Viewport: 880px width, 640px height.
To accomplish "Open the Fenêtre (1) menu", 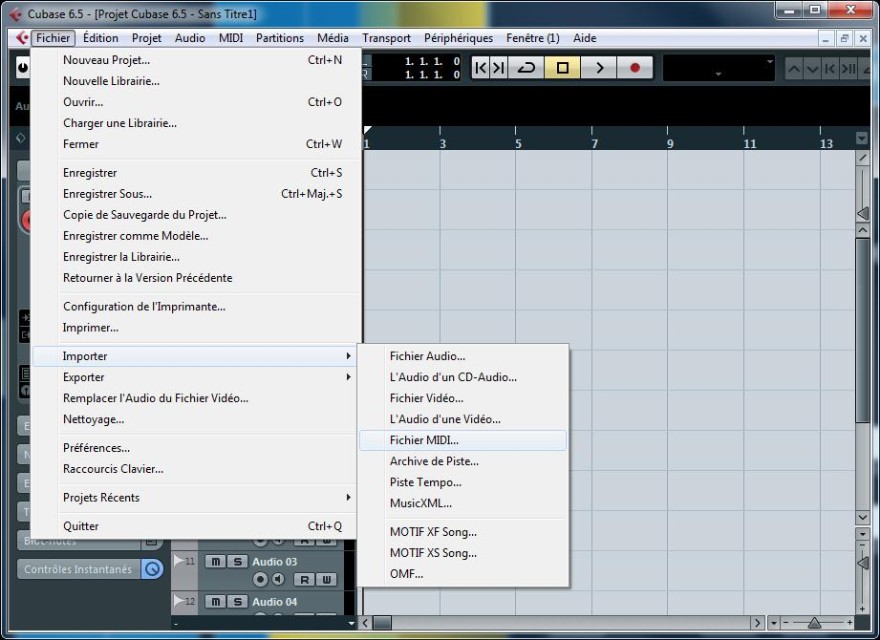I will click(533, 38).
